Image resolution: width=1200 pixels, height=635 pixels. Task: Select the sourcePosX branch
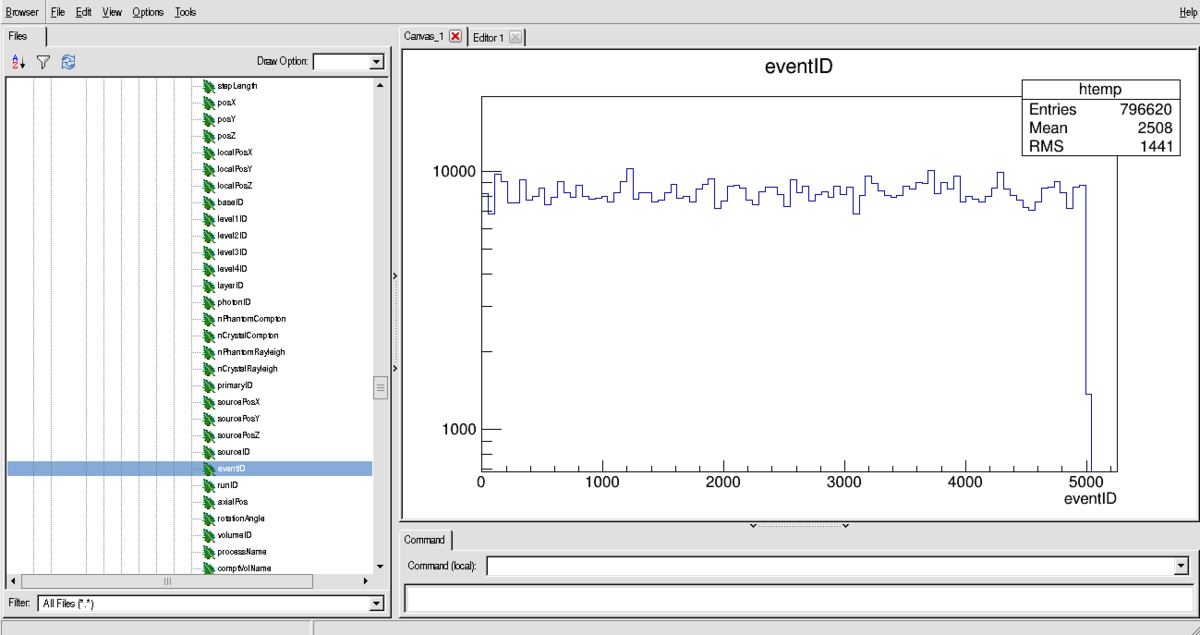238,402
